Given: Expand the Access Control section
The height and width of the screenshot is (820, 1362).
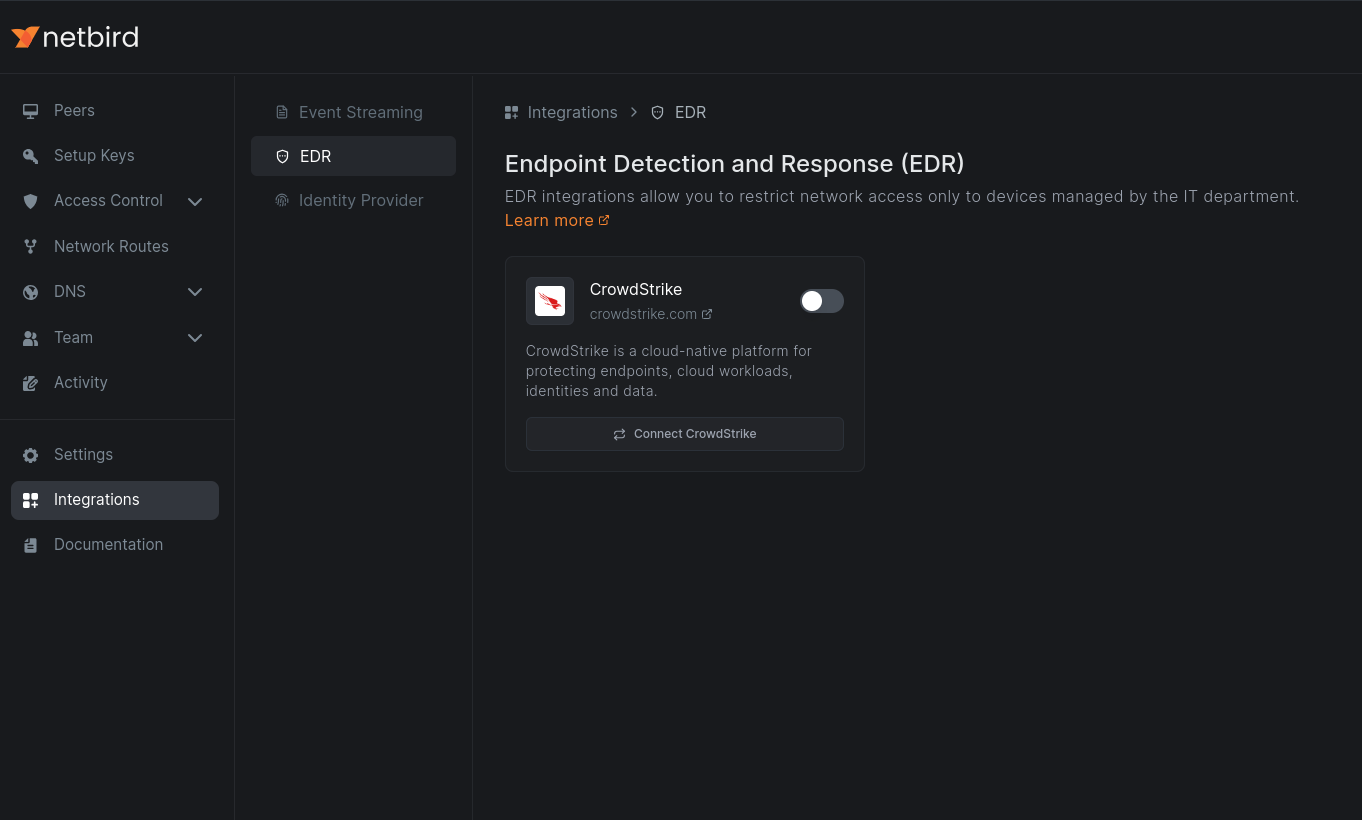Looking at the screenshot, I should tap(195, 201).
